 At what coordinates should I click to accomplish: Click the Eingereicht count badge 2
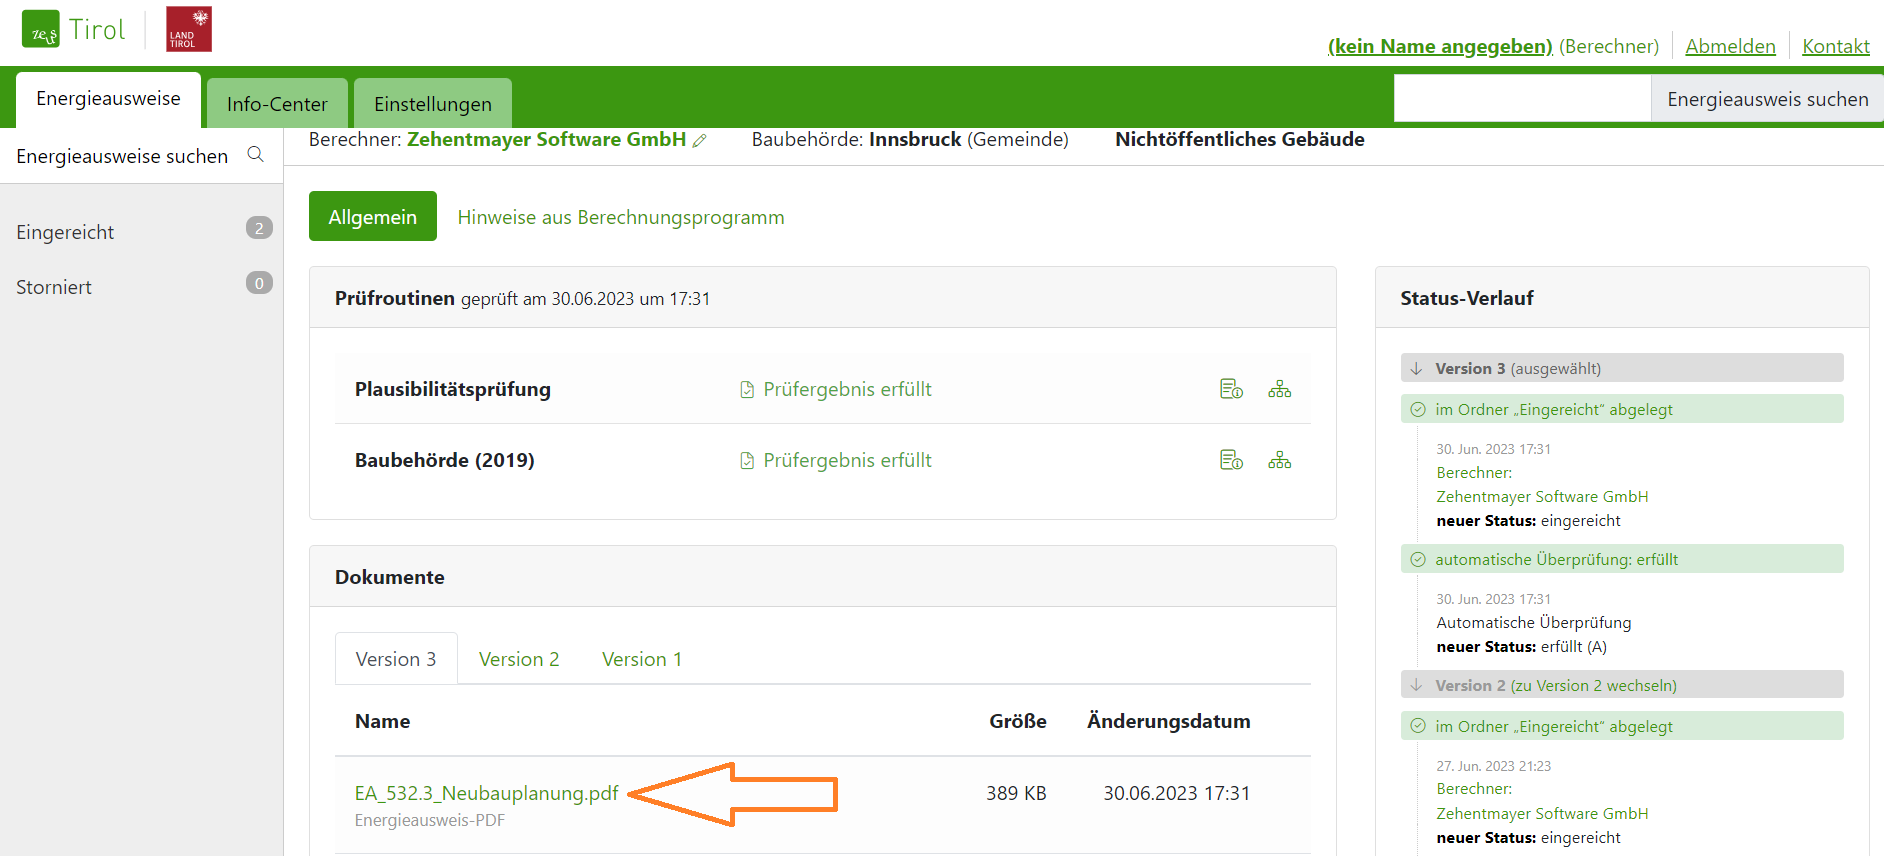[x=259, y=228]
